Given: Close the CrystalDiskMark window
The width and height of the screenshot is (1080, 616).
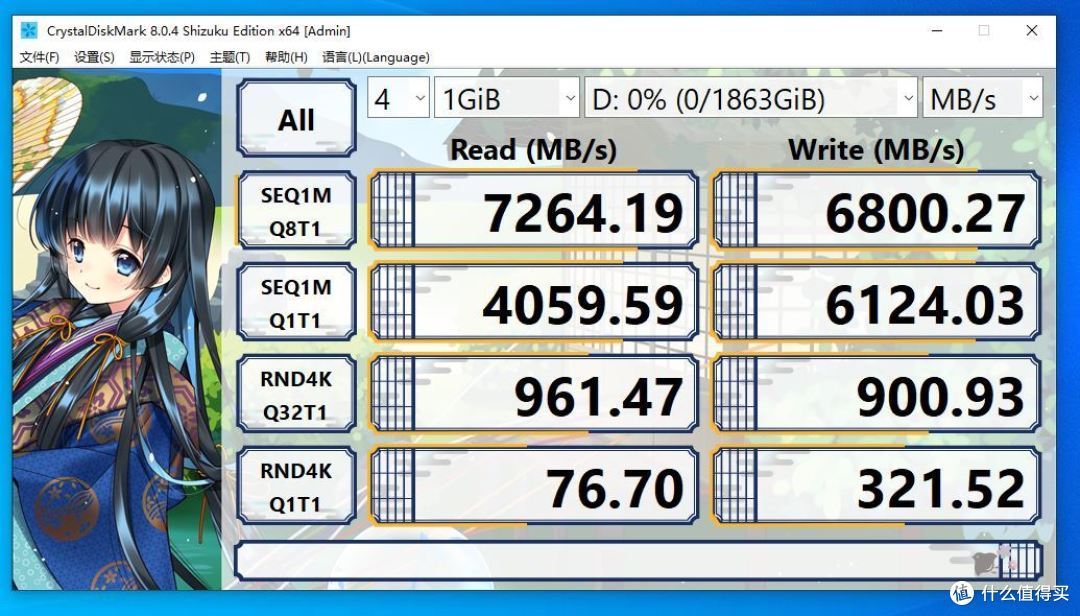Looking at the screenshot, I should [1032, 31].
